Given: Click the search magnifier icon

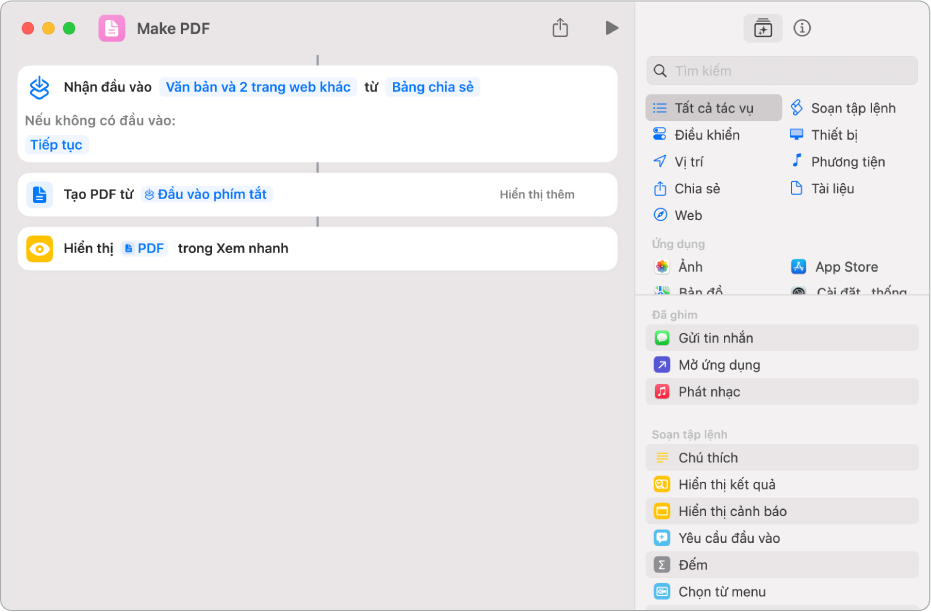Looking at the screenshot, I should click(660, 71).
